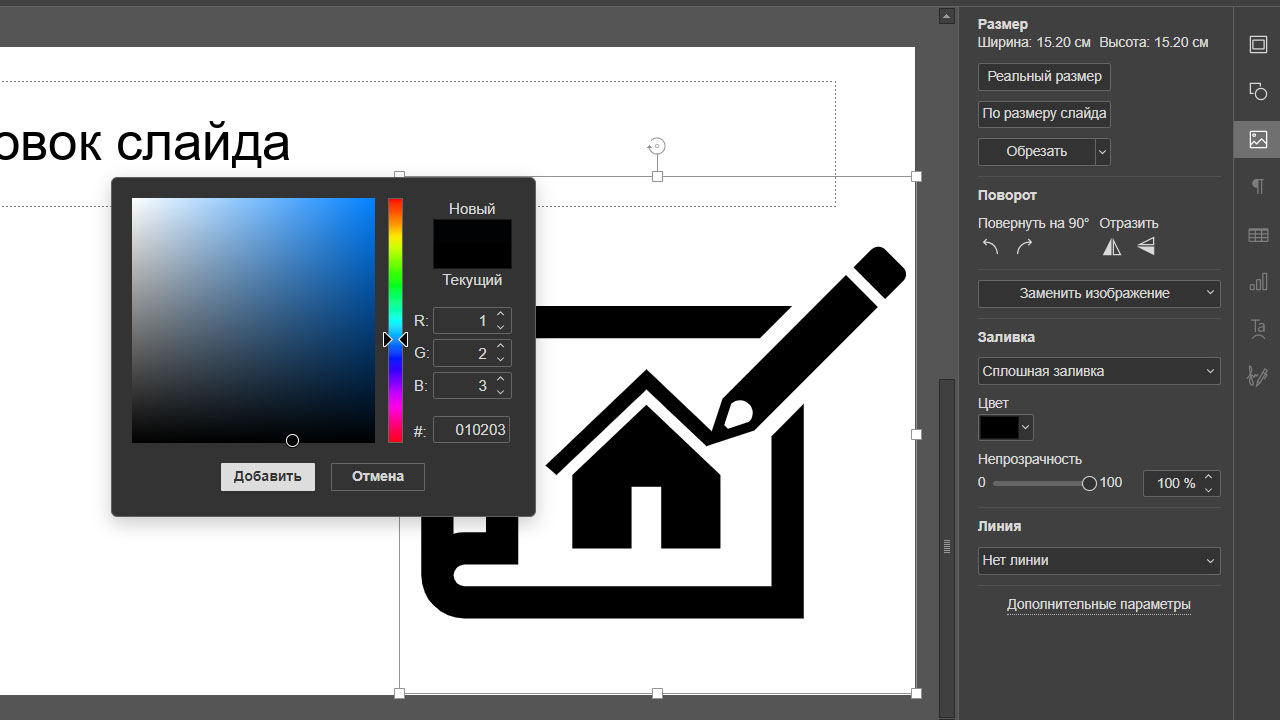Increase R value with up arrow
The width and height of the screenshot is (1280, 720).
pos(501,315)
